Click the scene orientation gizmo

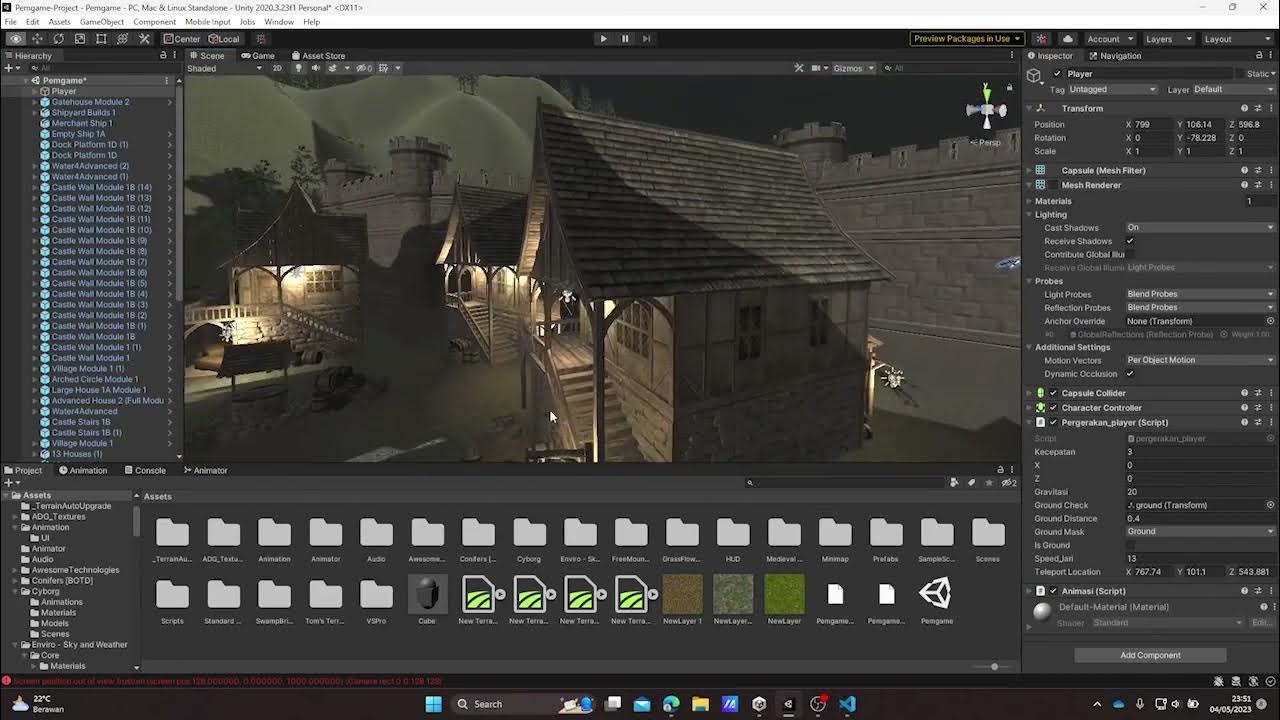[987, 109]
